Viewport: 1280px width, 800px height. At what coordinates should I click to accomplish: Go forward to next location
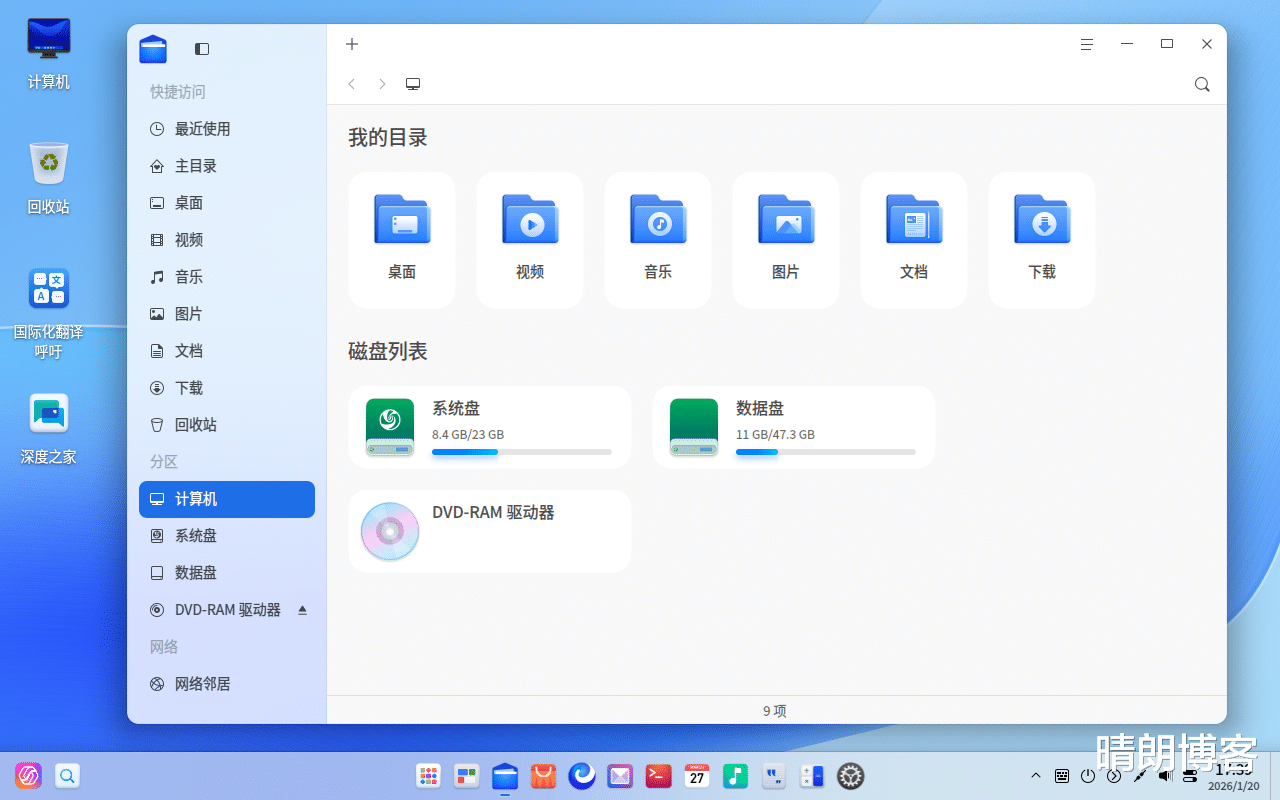point(382,84)
